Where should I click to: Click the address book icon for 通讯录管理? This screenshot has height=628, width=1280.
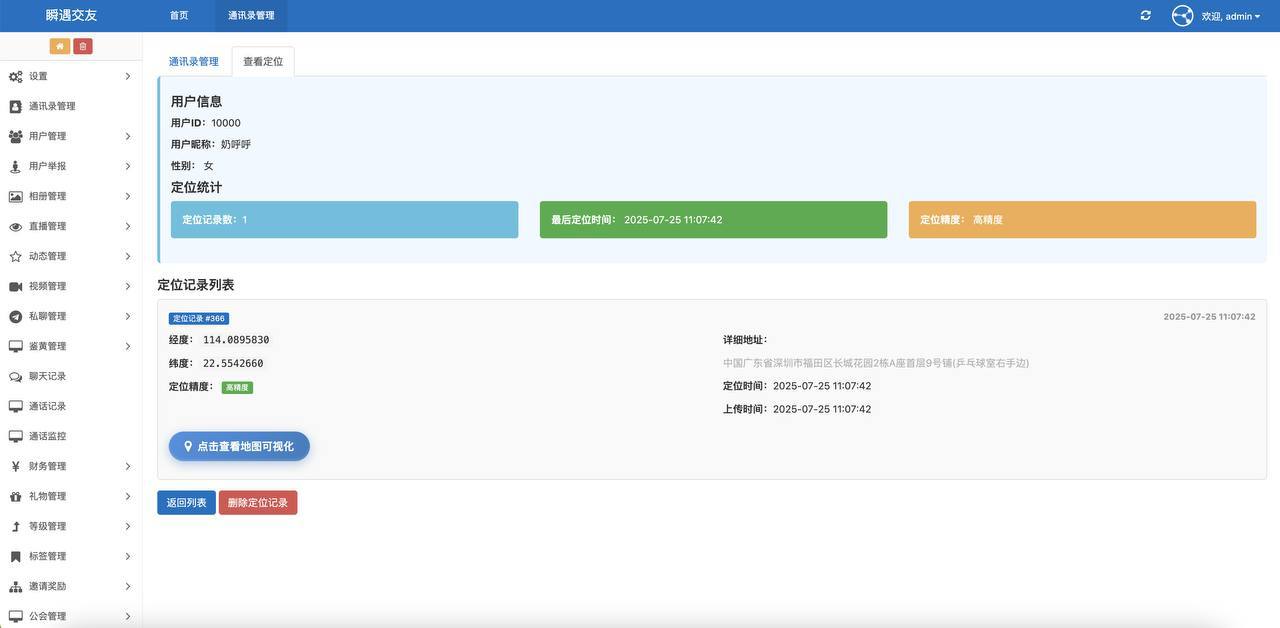click(x=15, y=106)
